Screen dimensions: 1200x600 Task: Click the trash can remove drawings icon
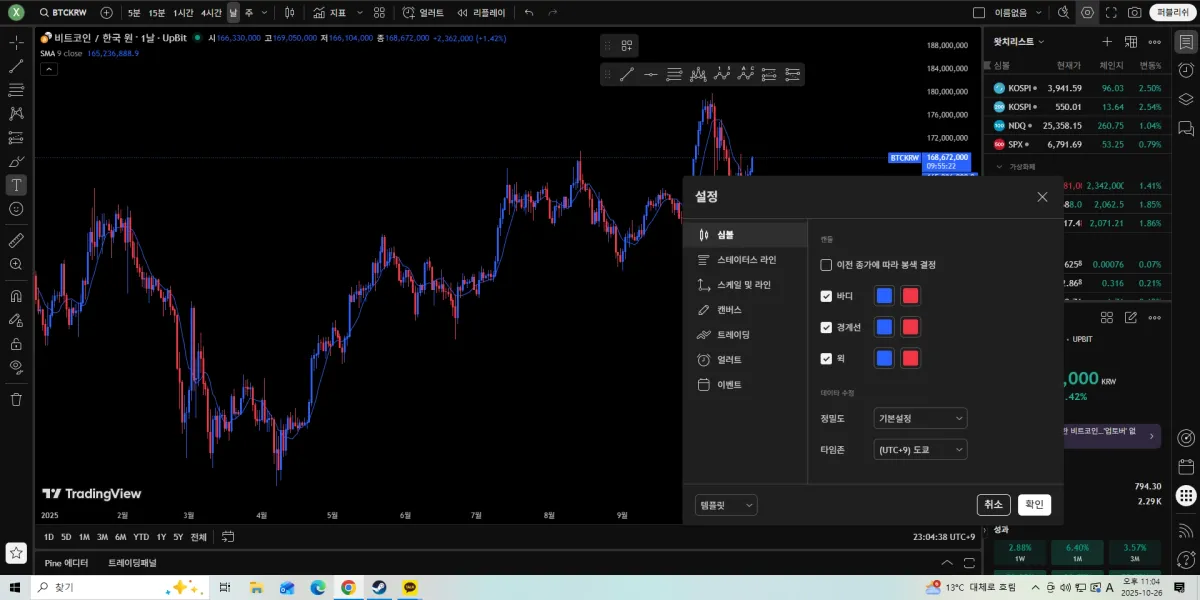point(16,399)
